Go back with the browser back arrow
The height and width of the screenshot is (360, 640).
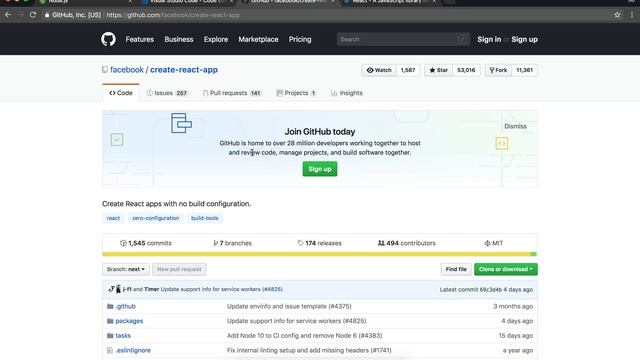click(x=8, y=15)
